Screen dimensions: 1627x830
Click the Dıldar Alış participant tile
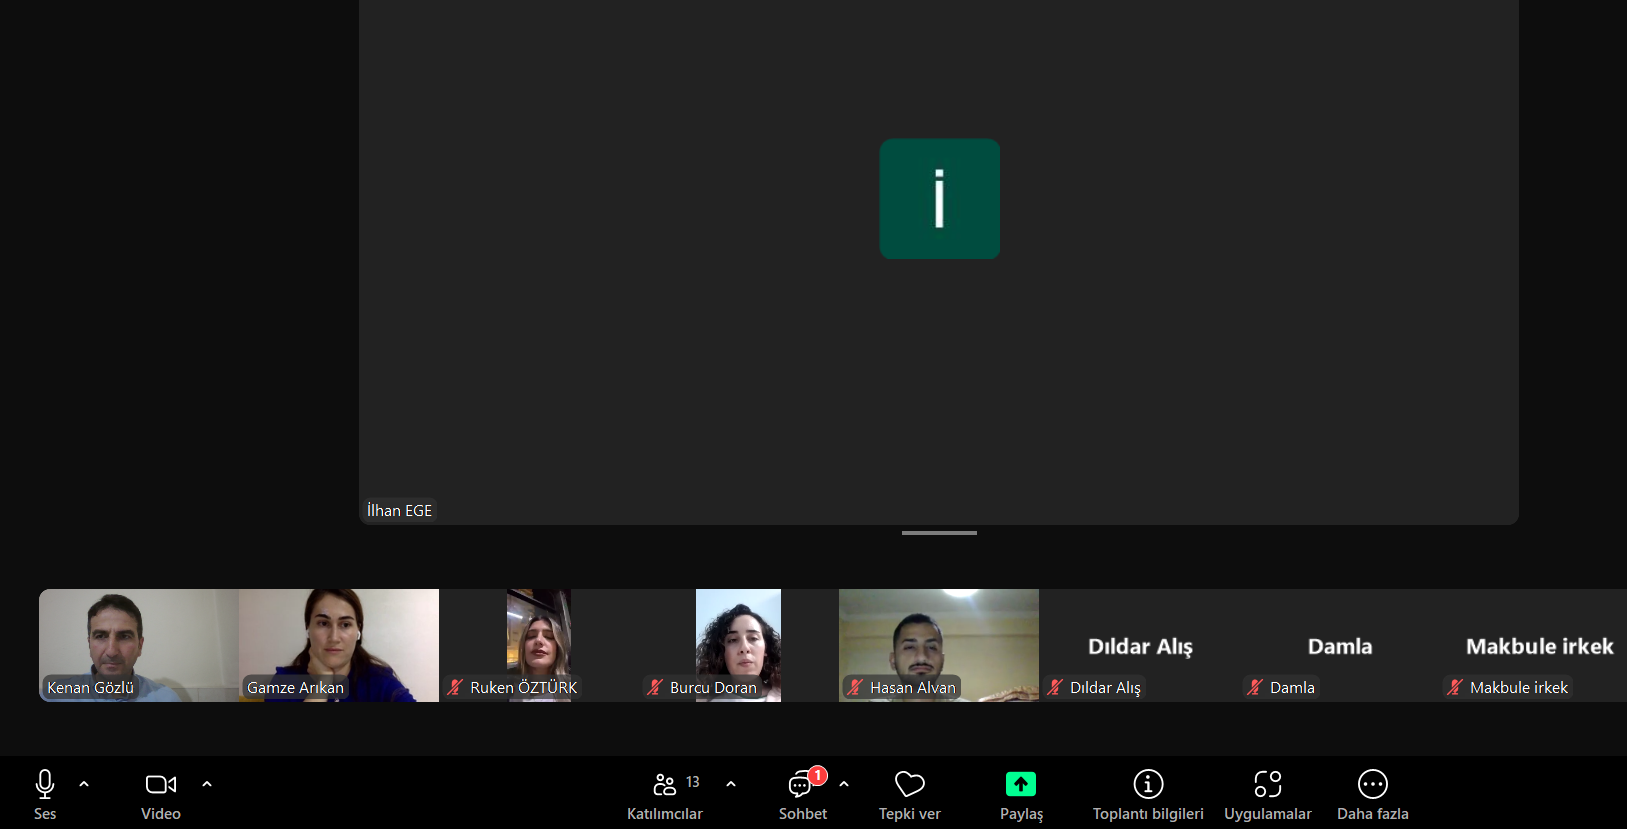(1139, 646)
